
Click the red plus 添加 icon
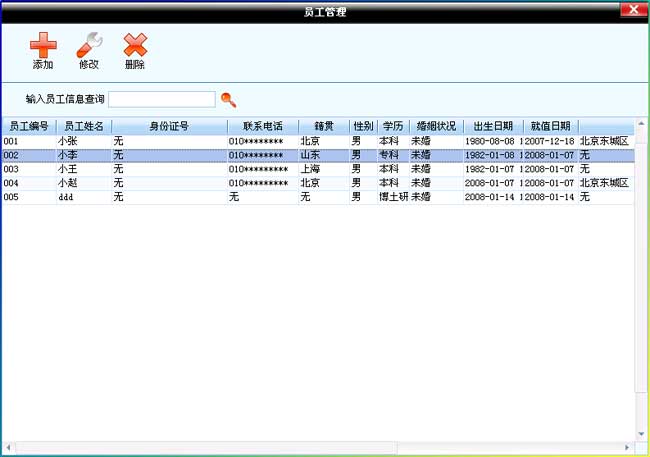coord(42,45)
